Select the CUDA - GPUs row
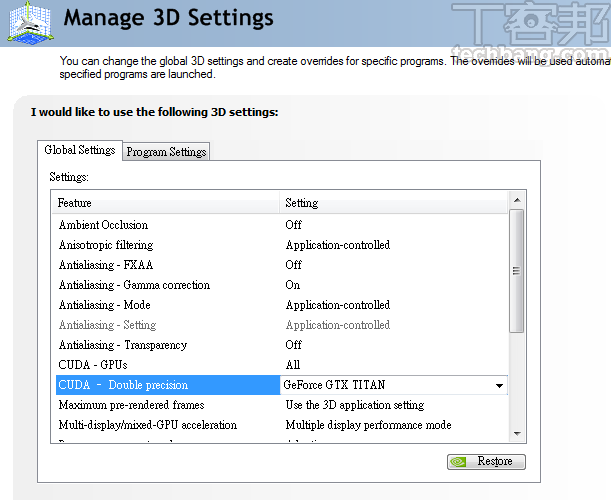 pyautogui.click(x=280, y=365)
